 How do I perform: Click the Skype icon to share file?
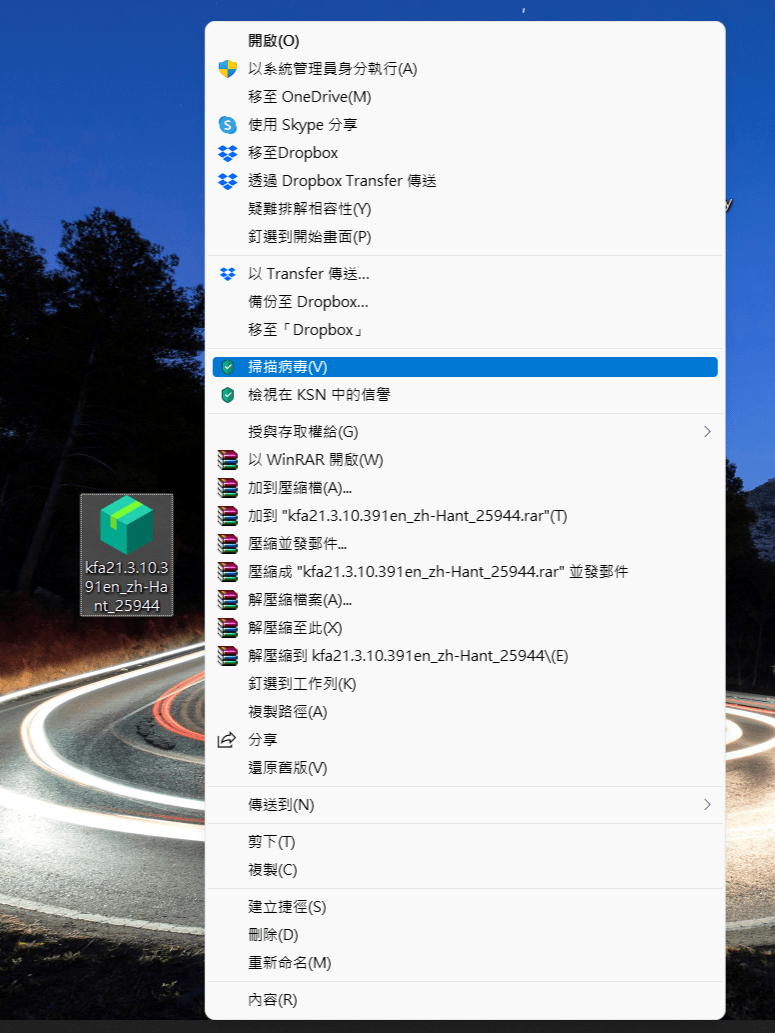[x=227, y=125]
